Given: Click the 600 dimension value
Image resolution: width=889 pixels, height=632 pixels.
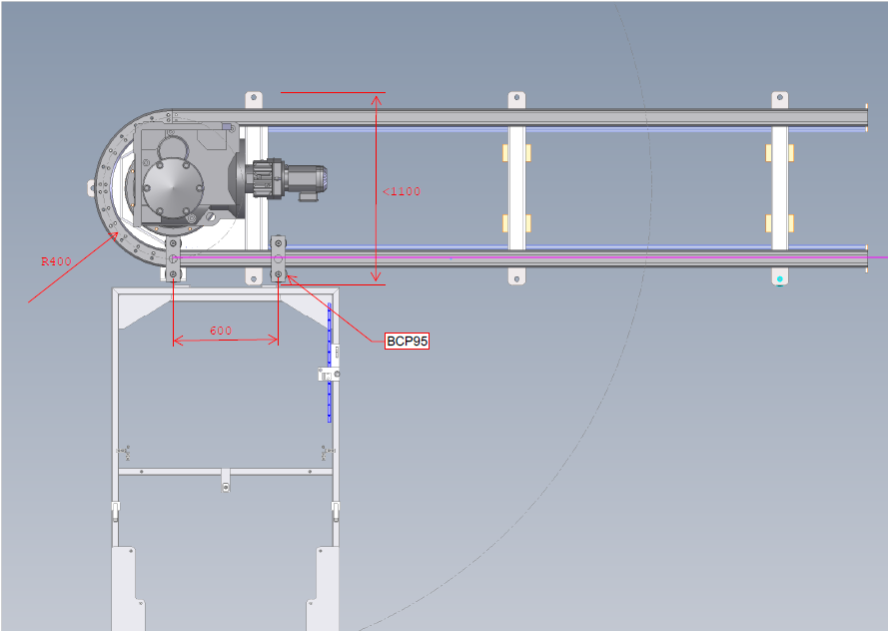Looking at the screenshot, I should coord(221,330).
